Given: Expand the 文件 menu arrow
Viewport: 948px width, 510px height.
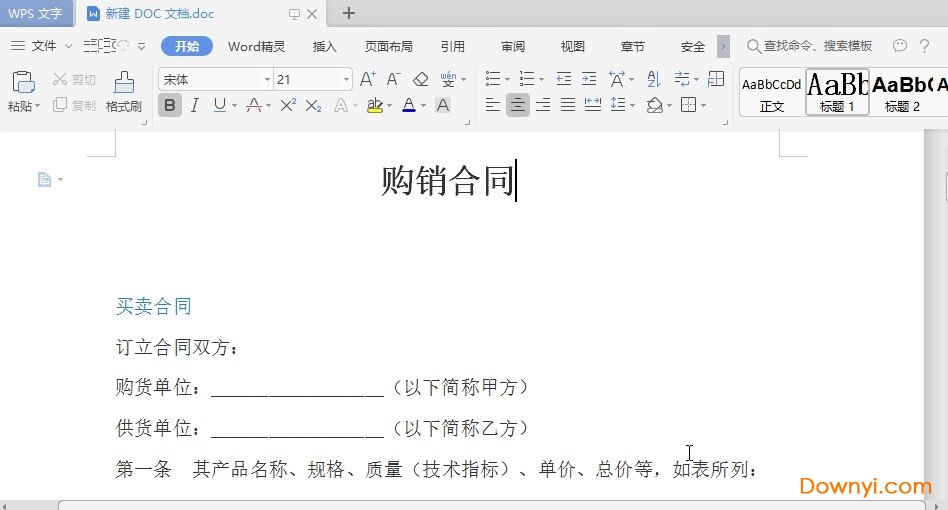Looking at the screenshot, I should pyautogui.click(x=68, y=47).
